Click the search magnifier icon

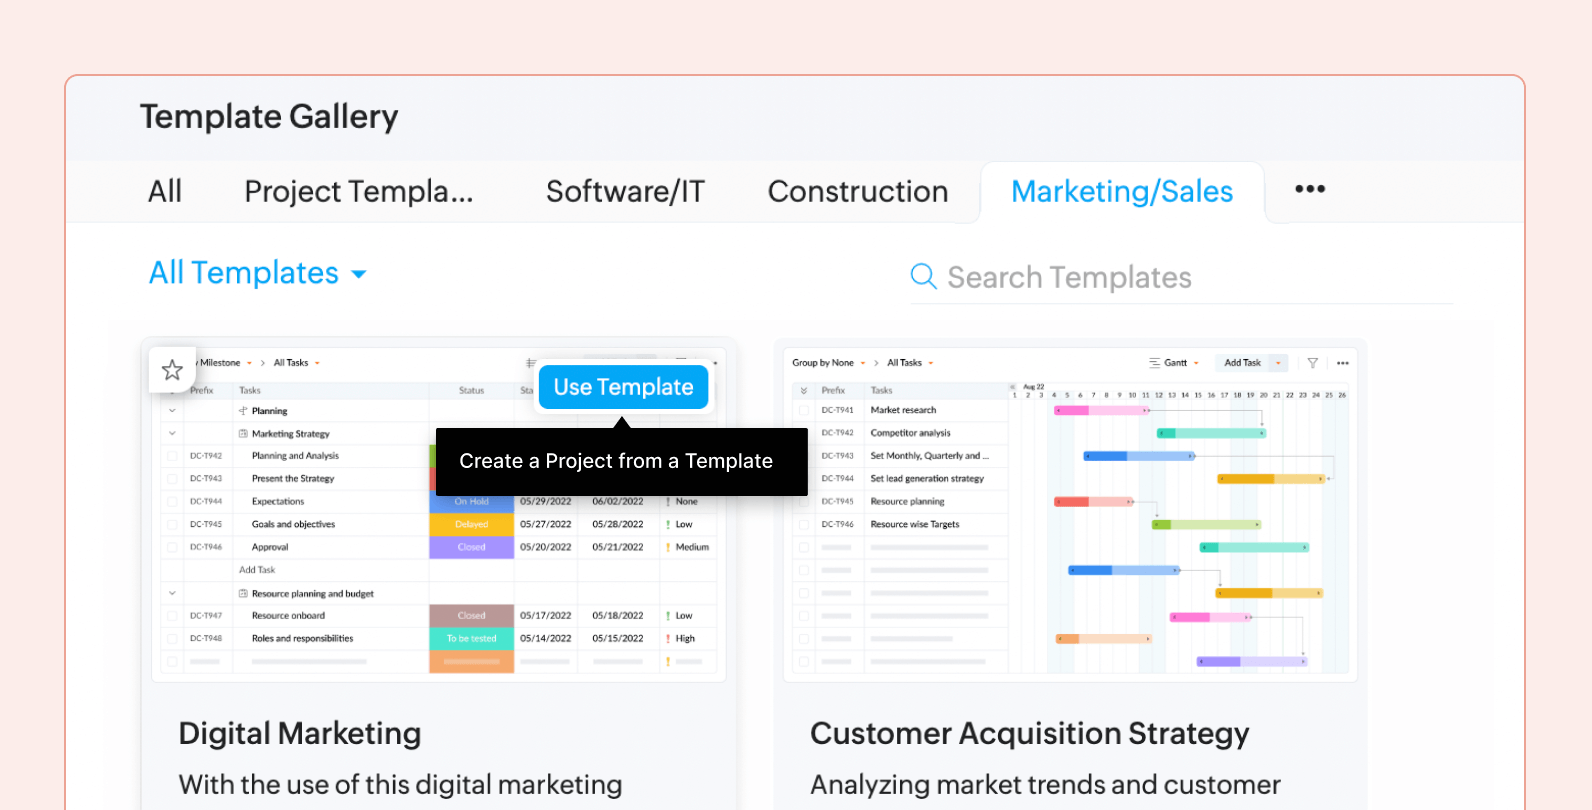922,276
